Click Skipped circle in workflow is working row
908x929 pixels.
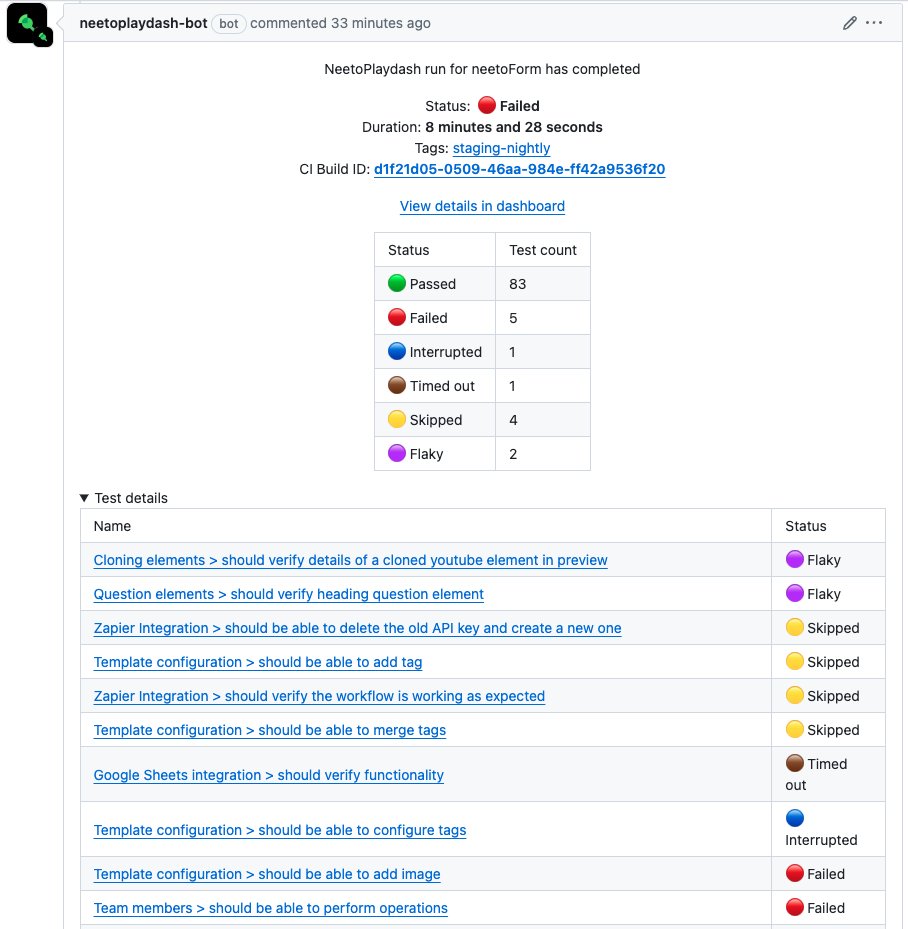(794, 696)
